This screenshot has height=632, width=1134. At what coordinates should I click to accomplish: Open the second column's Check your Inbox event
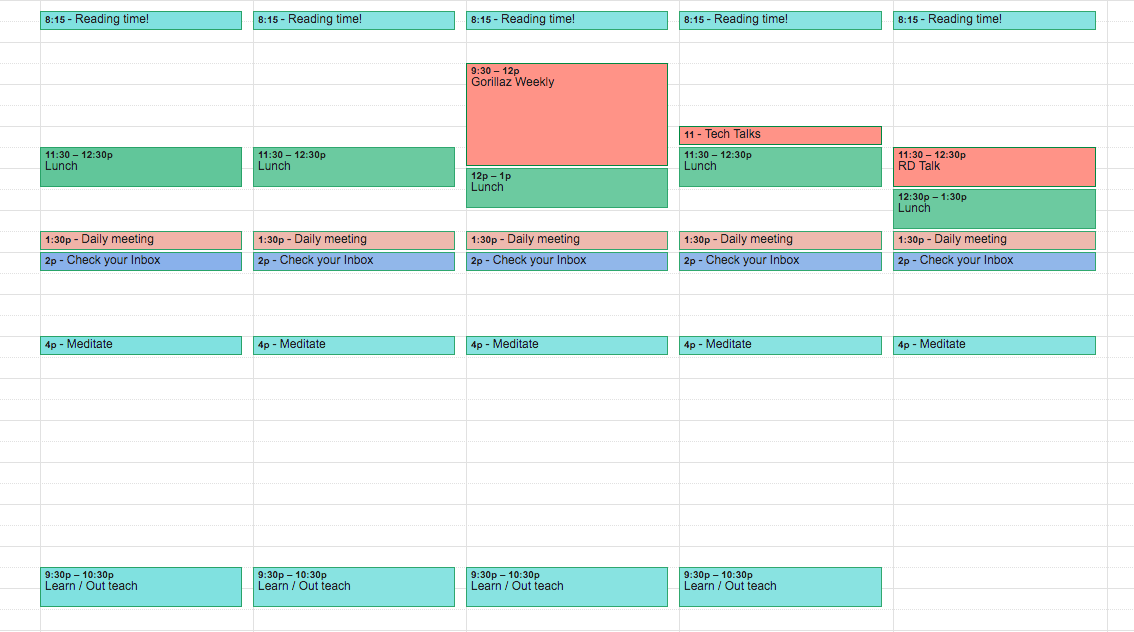pos(354,261)
